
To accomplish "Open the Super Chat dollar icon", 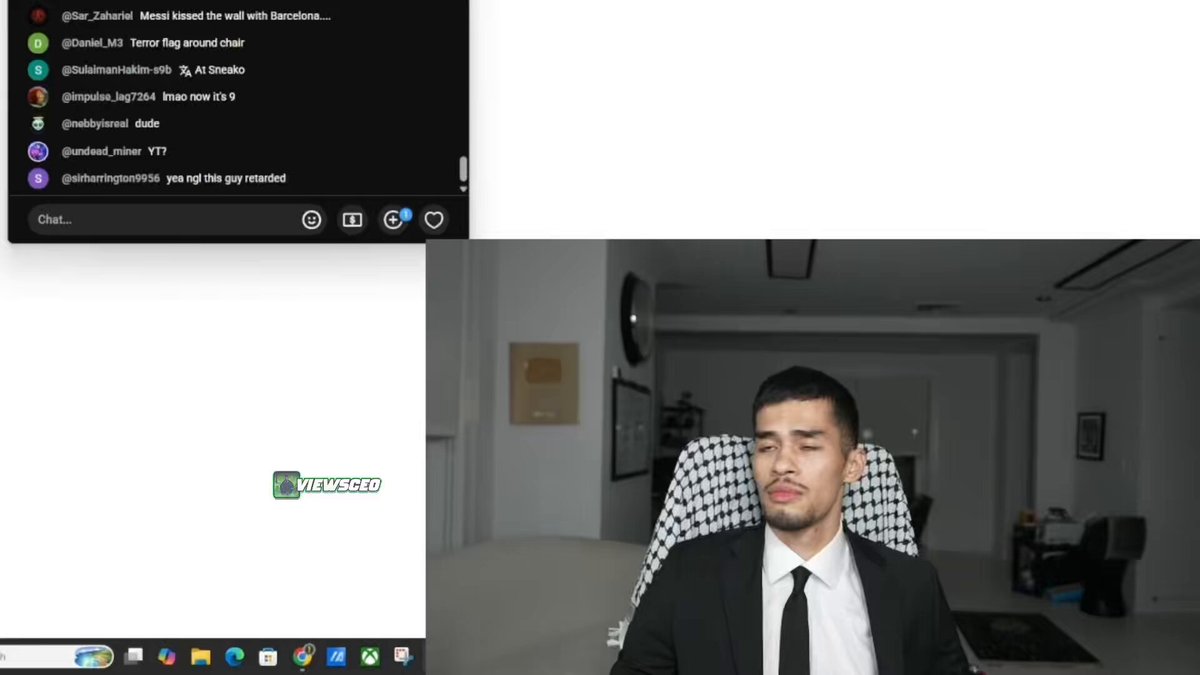I will pyautogui.click(x=352, y=220).
